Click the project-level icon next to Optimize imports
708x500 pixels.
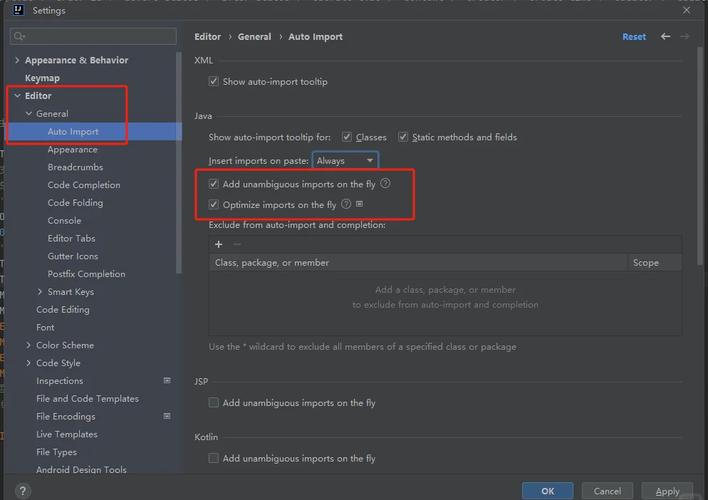click(x=359, y=204)
